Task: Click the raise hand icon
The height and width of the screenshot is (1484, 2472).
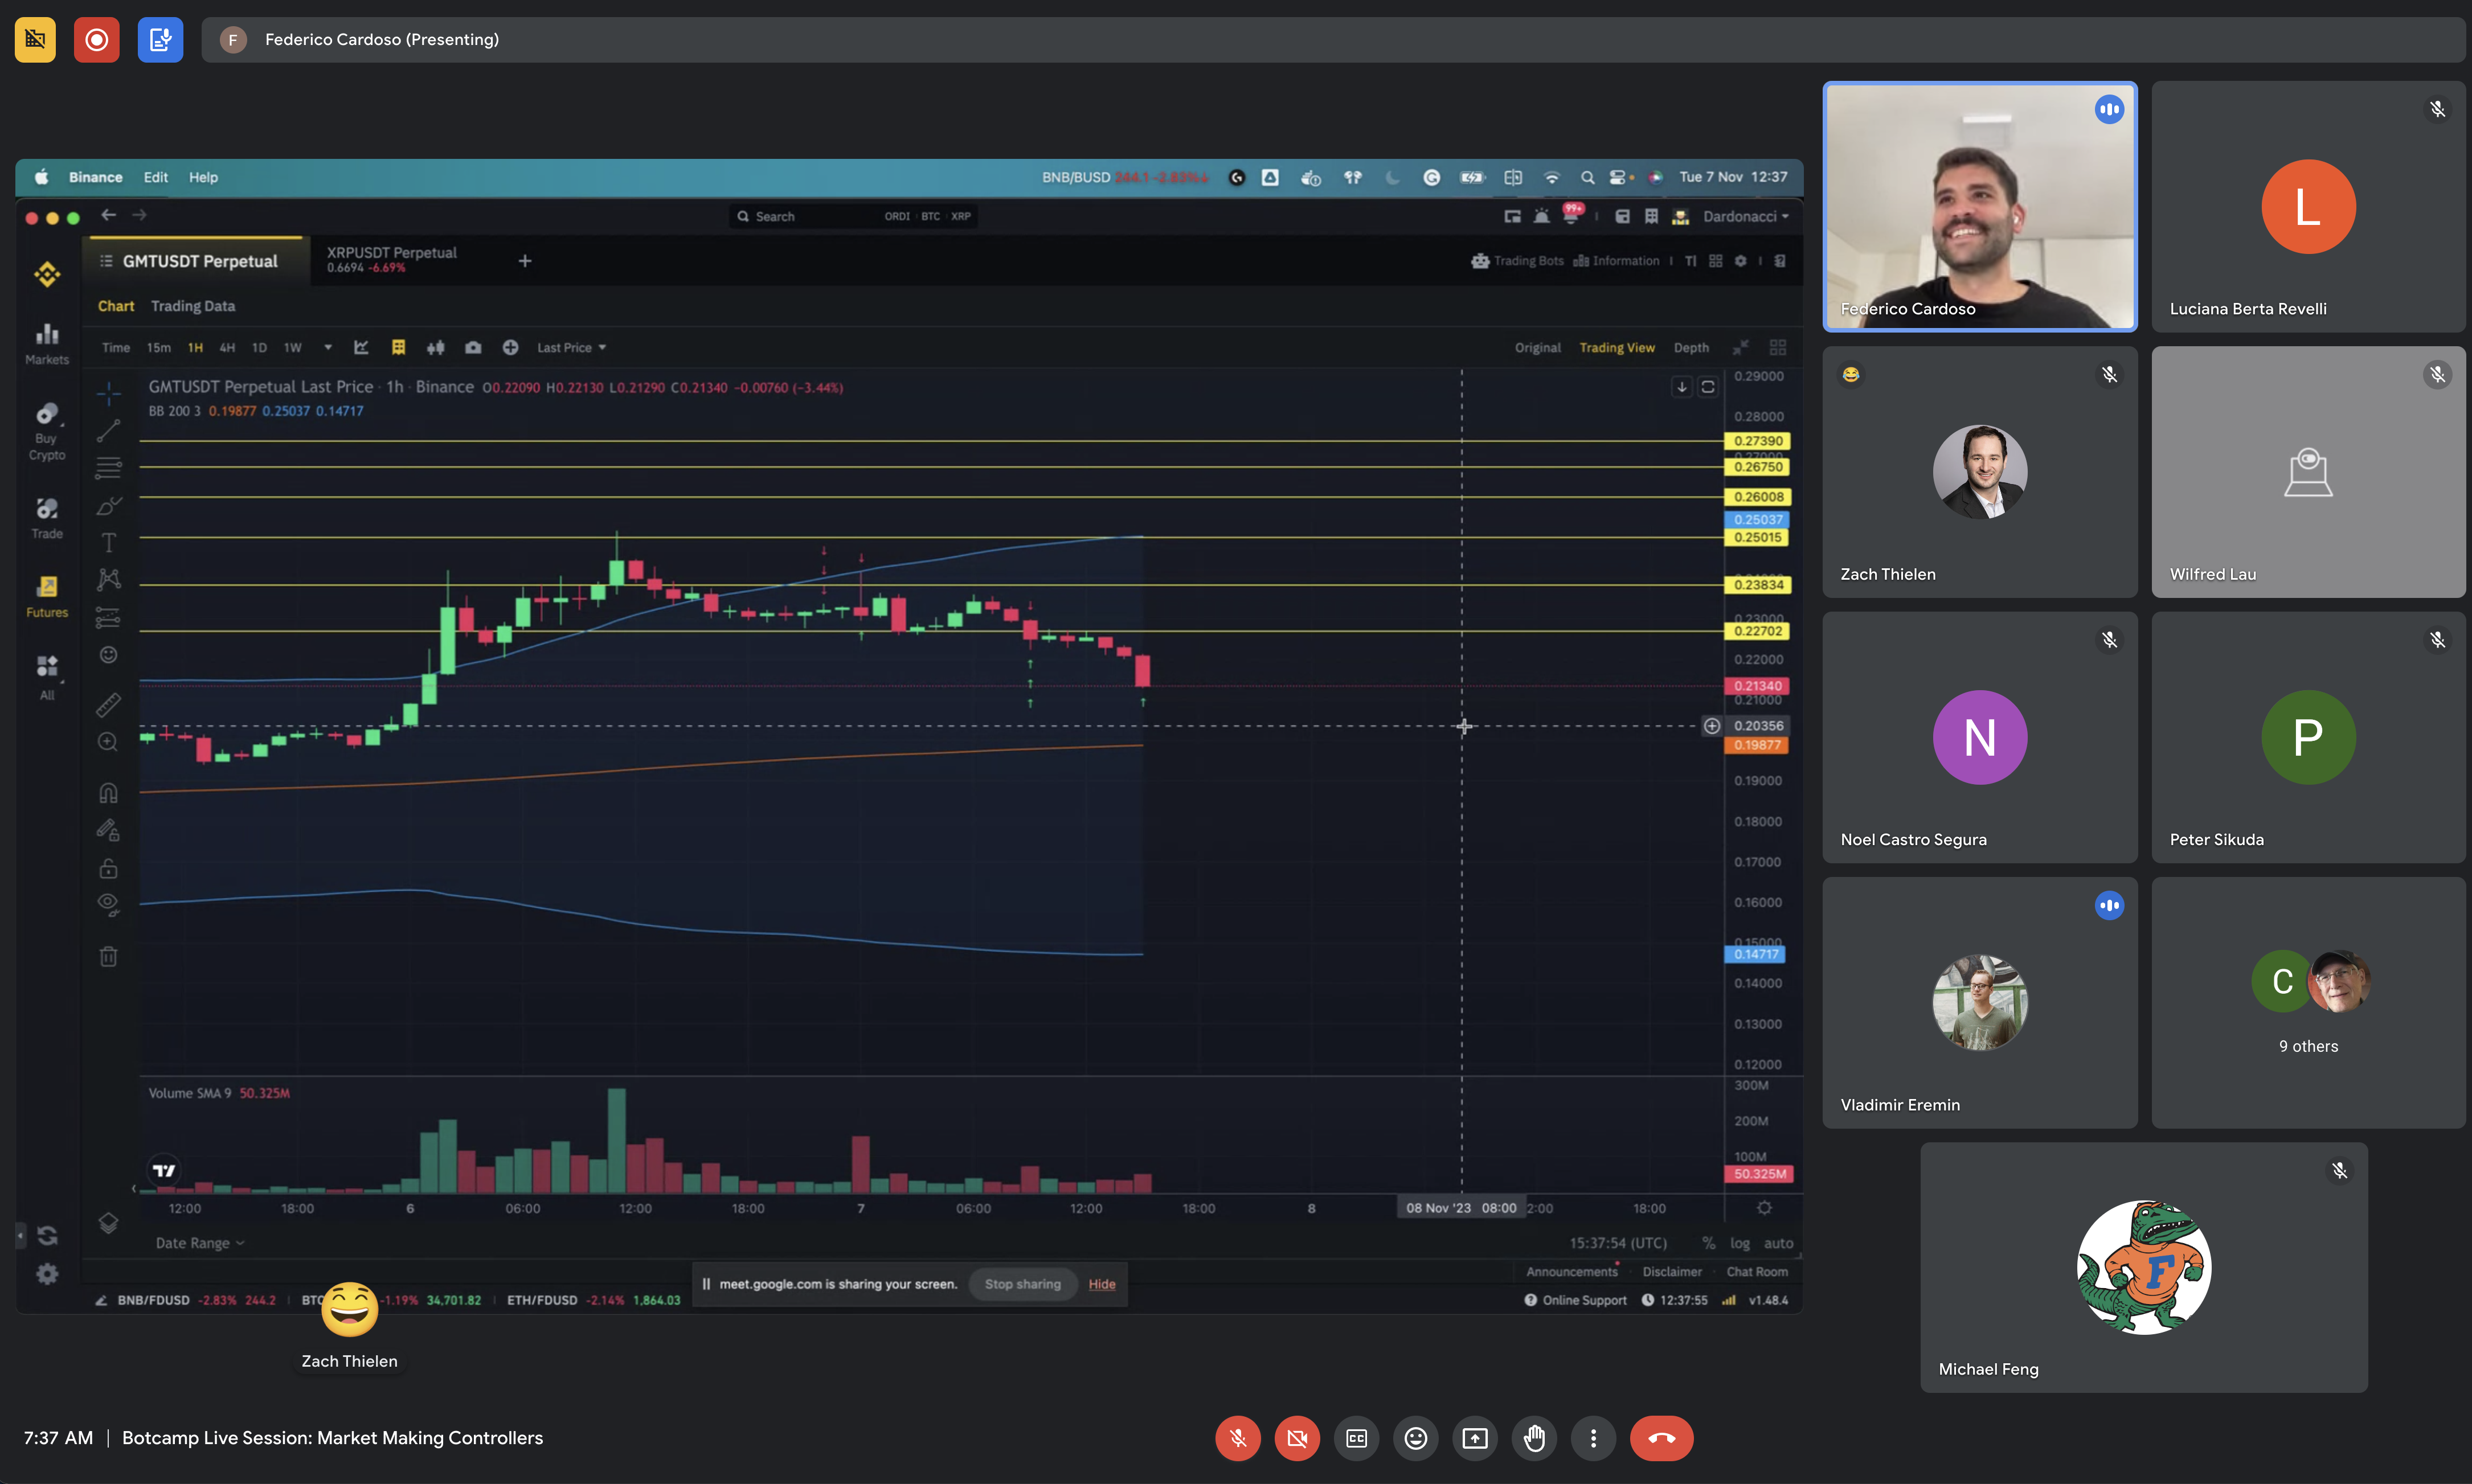Action: point(1534,1438)
